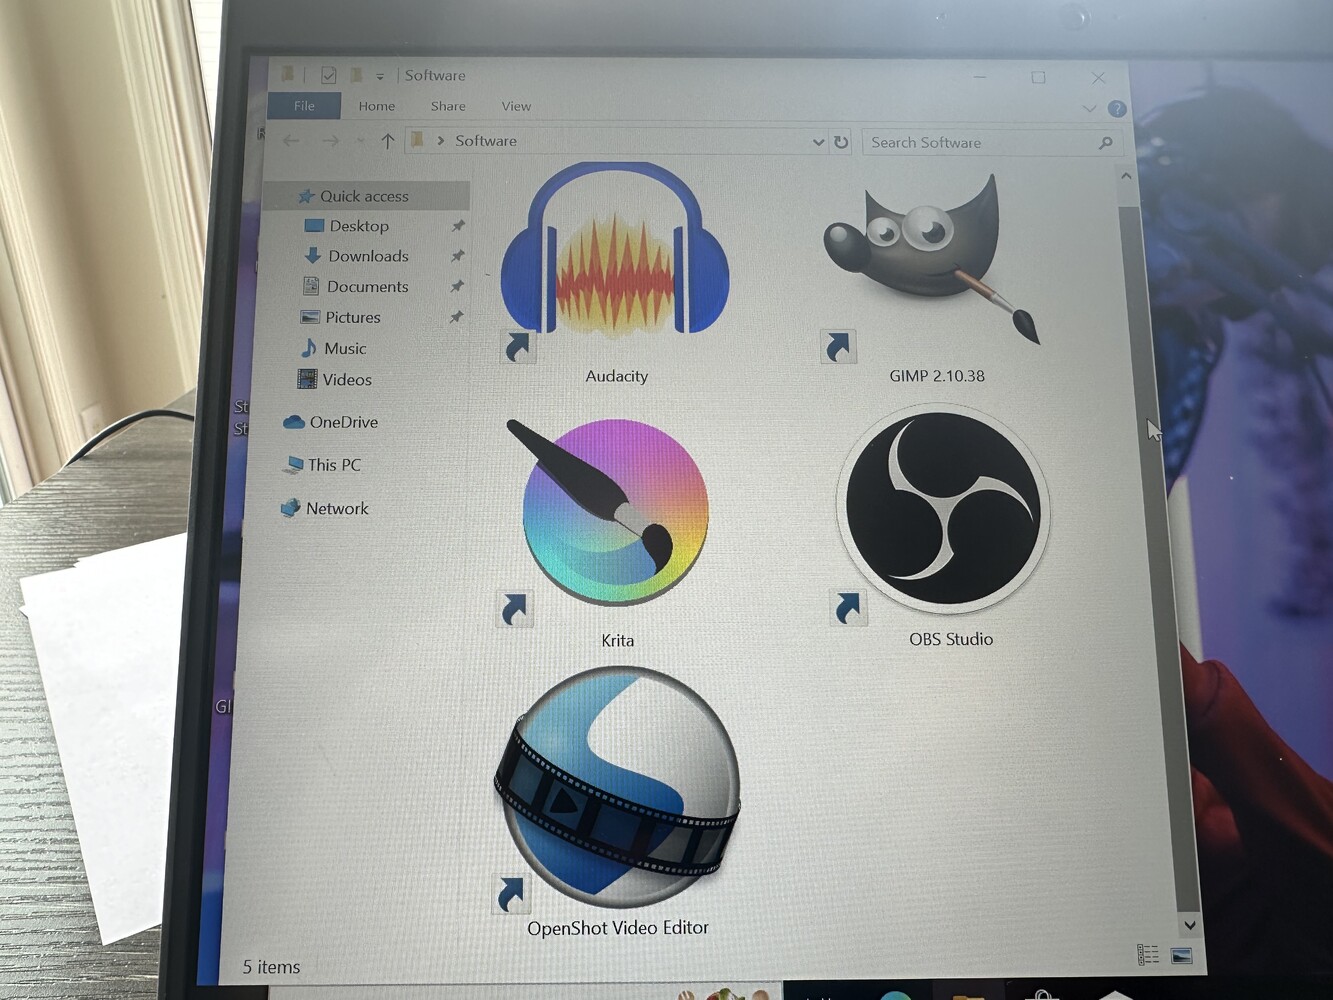Screen dimensions: 1333x1000
Task: Click the New folder quick access icon
Action: (x=355, y=75)
